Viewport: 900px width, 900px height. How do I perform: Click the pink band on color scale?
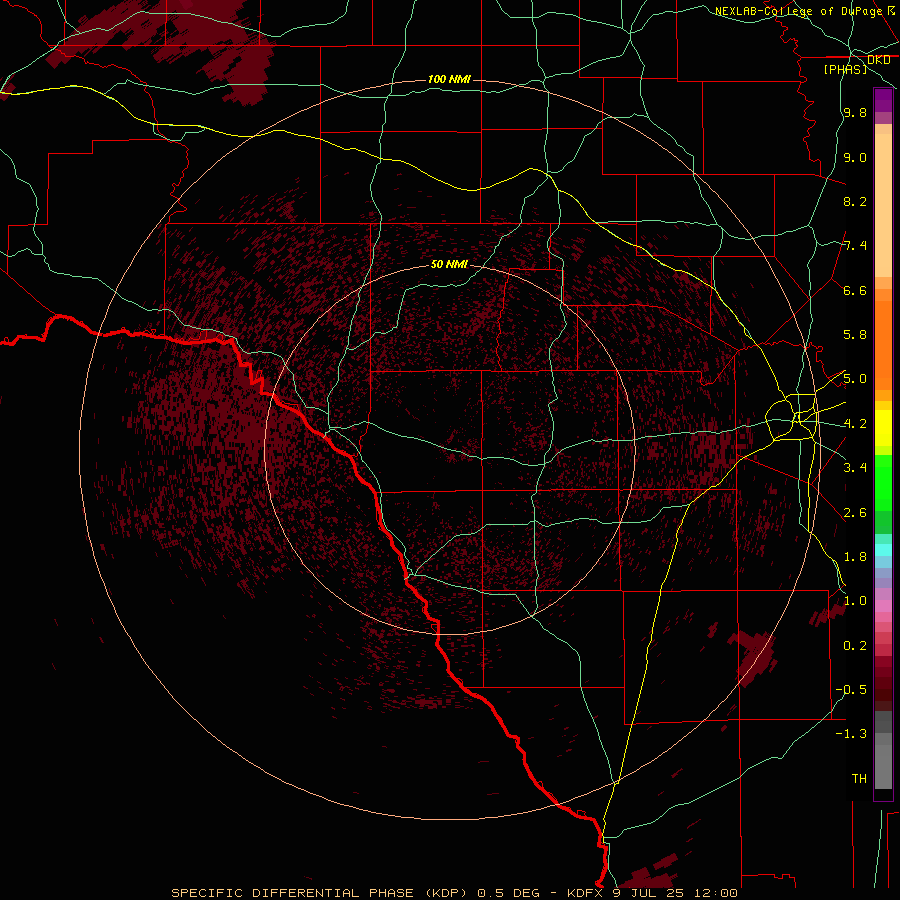[x=883, y=606]
